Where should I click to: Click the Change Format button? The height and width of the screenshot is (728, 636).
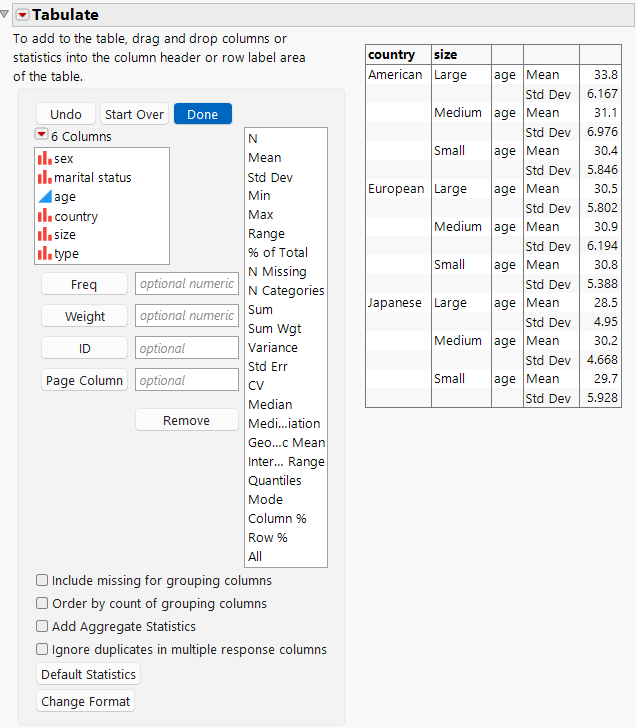[x=85, y=701]
